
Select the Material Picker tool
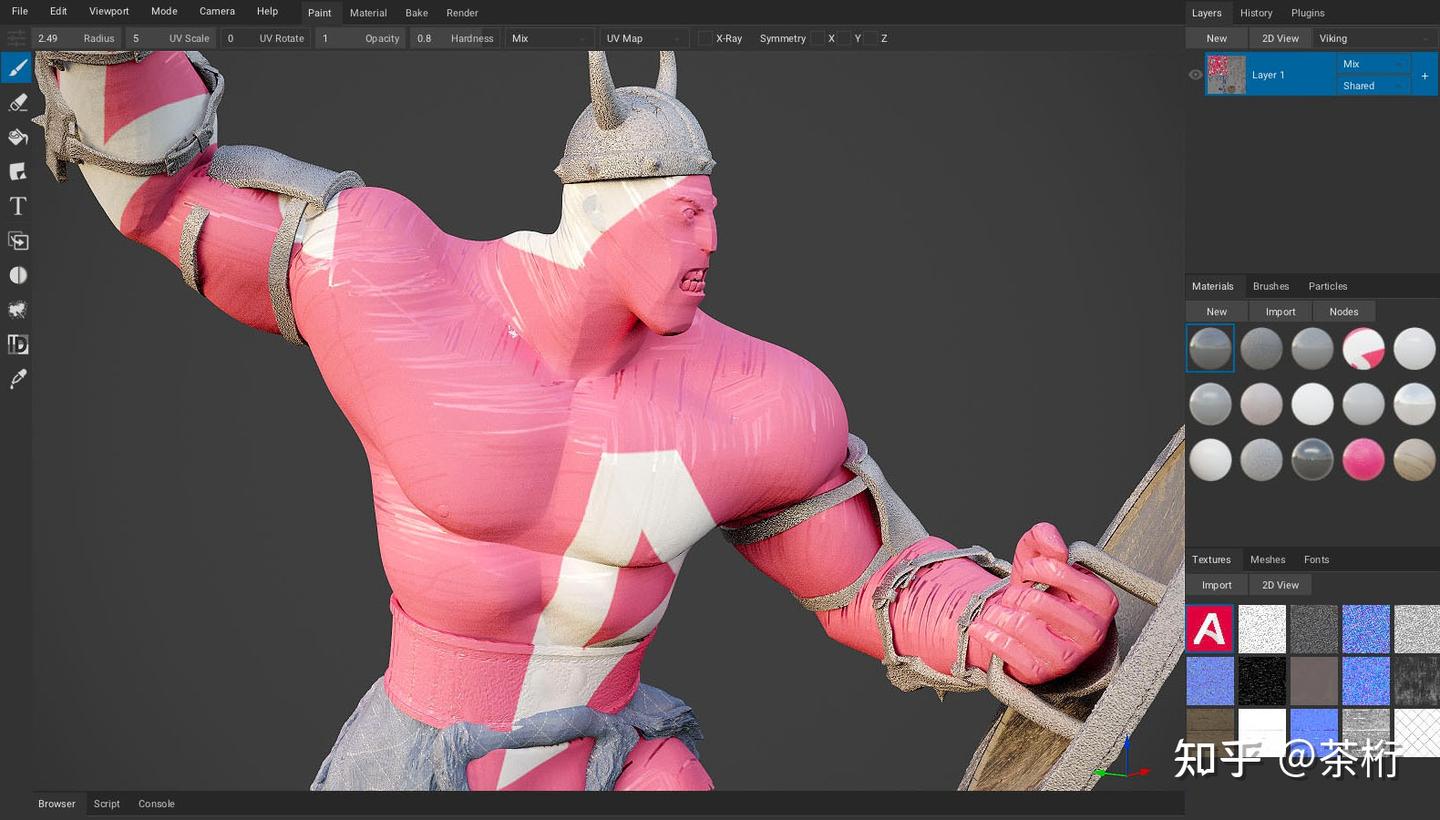[15, 378]
